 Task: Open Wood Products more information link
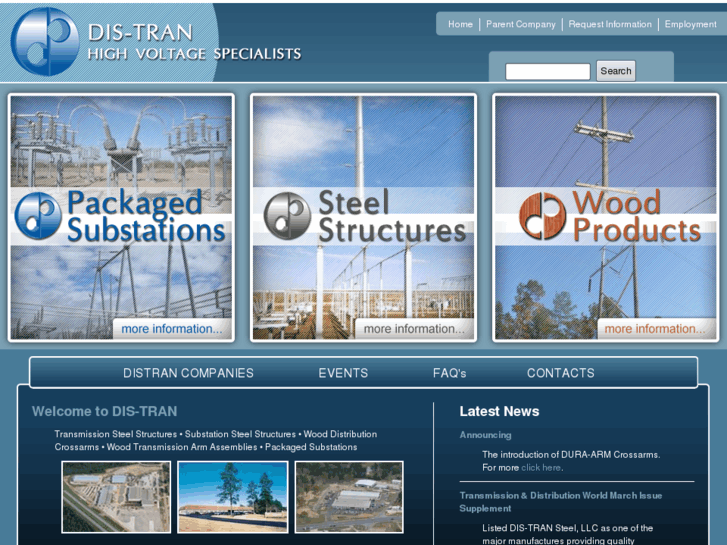coord(655,329)
